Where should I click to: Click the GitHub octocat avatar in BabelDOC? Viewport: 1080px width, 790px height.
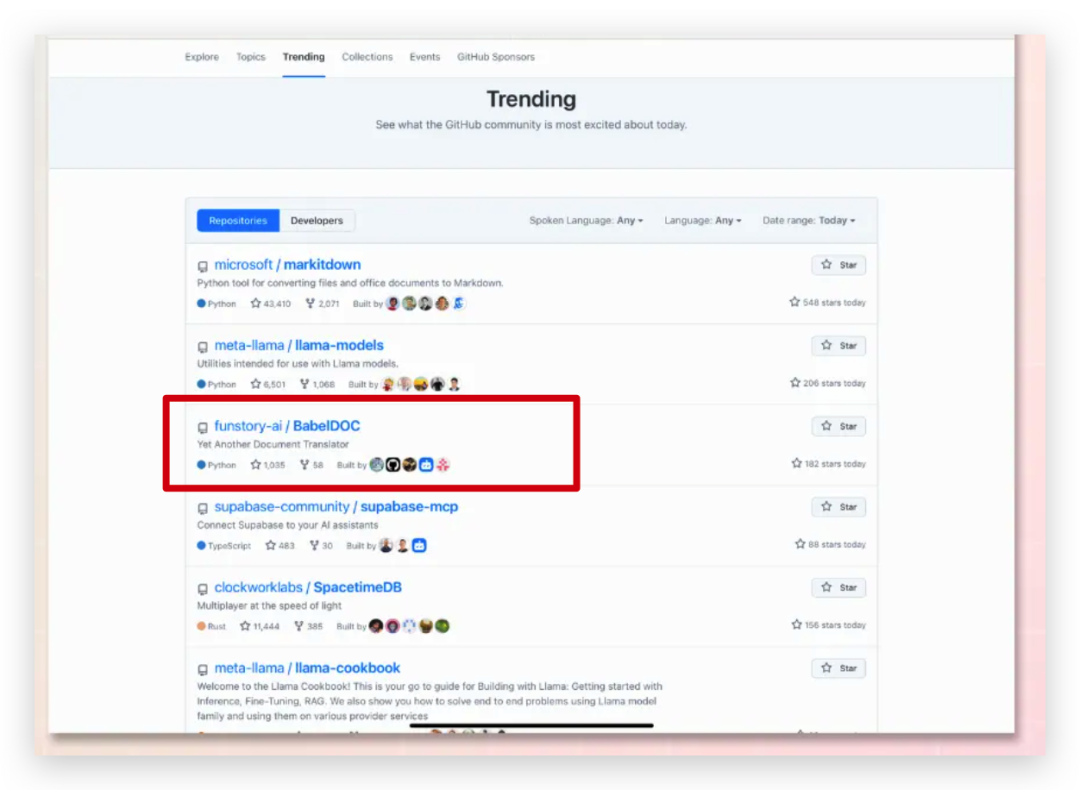[x=393, y=465]
